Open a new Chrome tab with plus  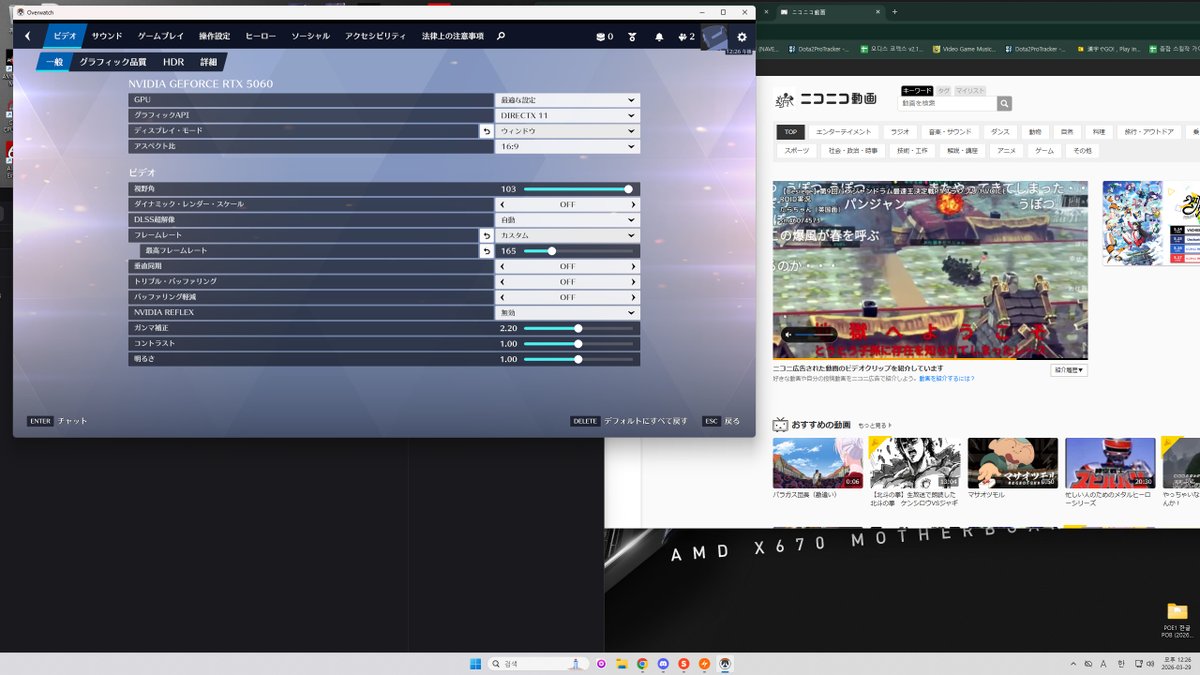click(x=894, y=12)
